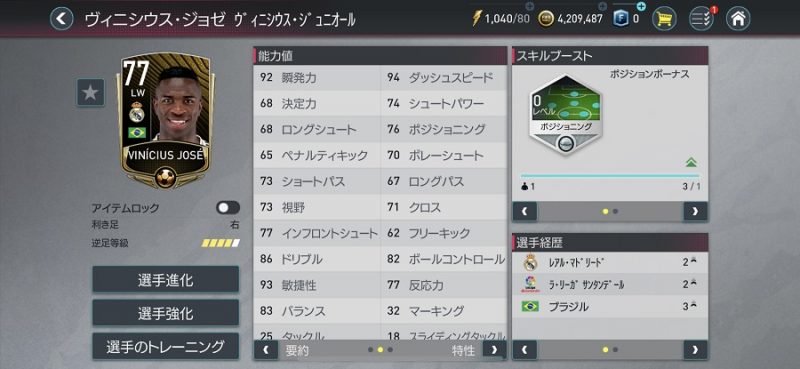Open the task checklist with notification
The image size is (800, 369).
[x=701, y=19]
